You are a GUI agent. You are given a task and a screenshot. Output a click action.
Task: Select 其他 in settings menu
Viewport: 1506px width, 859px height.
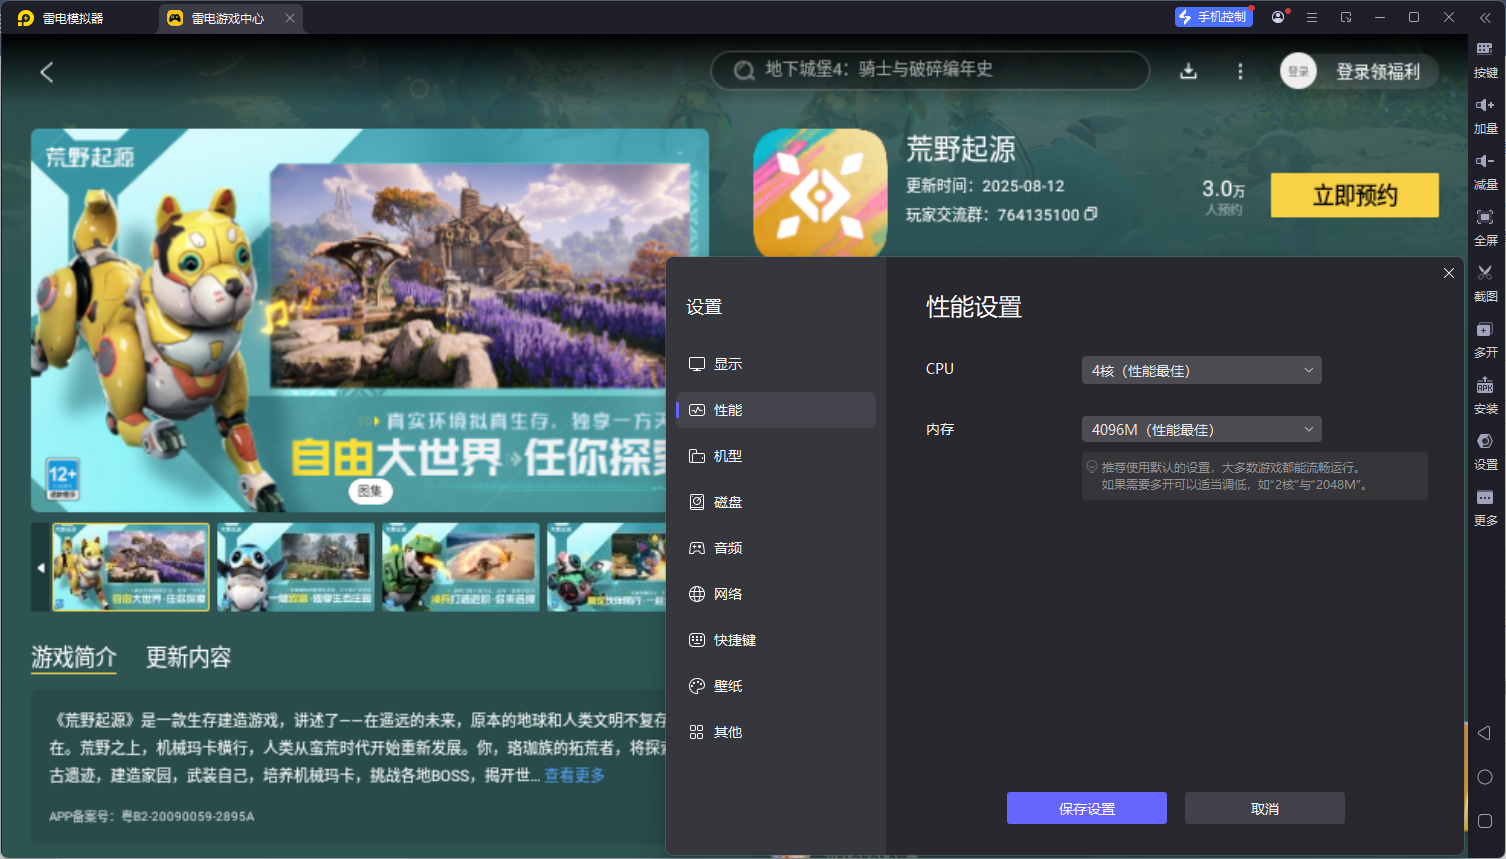click(776, 732)
